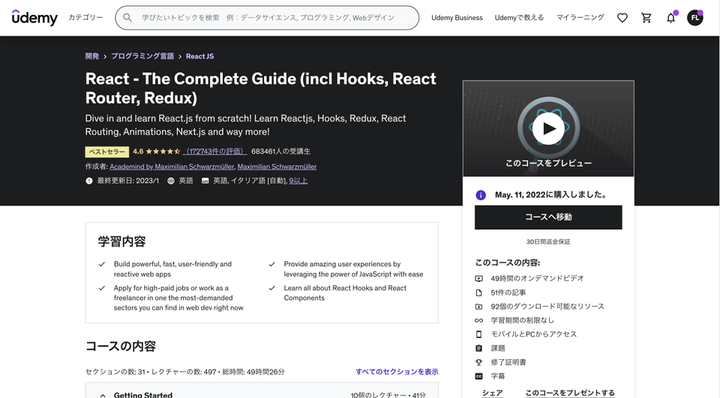Click checkmark beside Provide amazing user experiences
The height and width of the screenshot is (398, 720).
click(x=272, y=264)
